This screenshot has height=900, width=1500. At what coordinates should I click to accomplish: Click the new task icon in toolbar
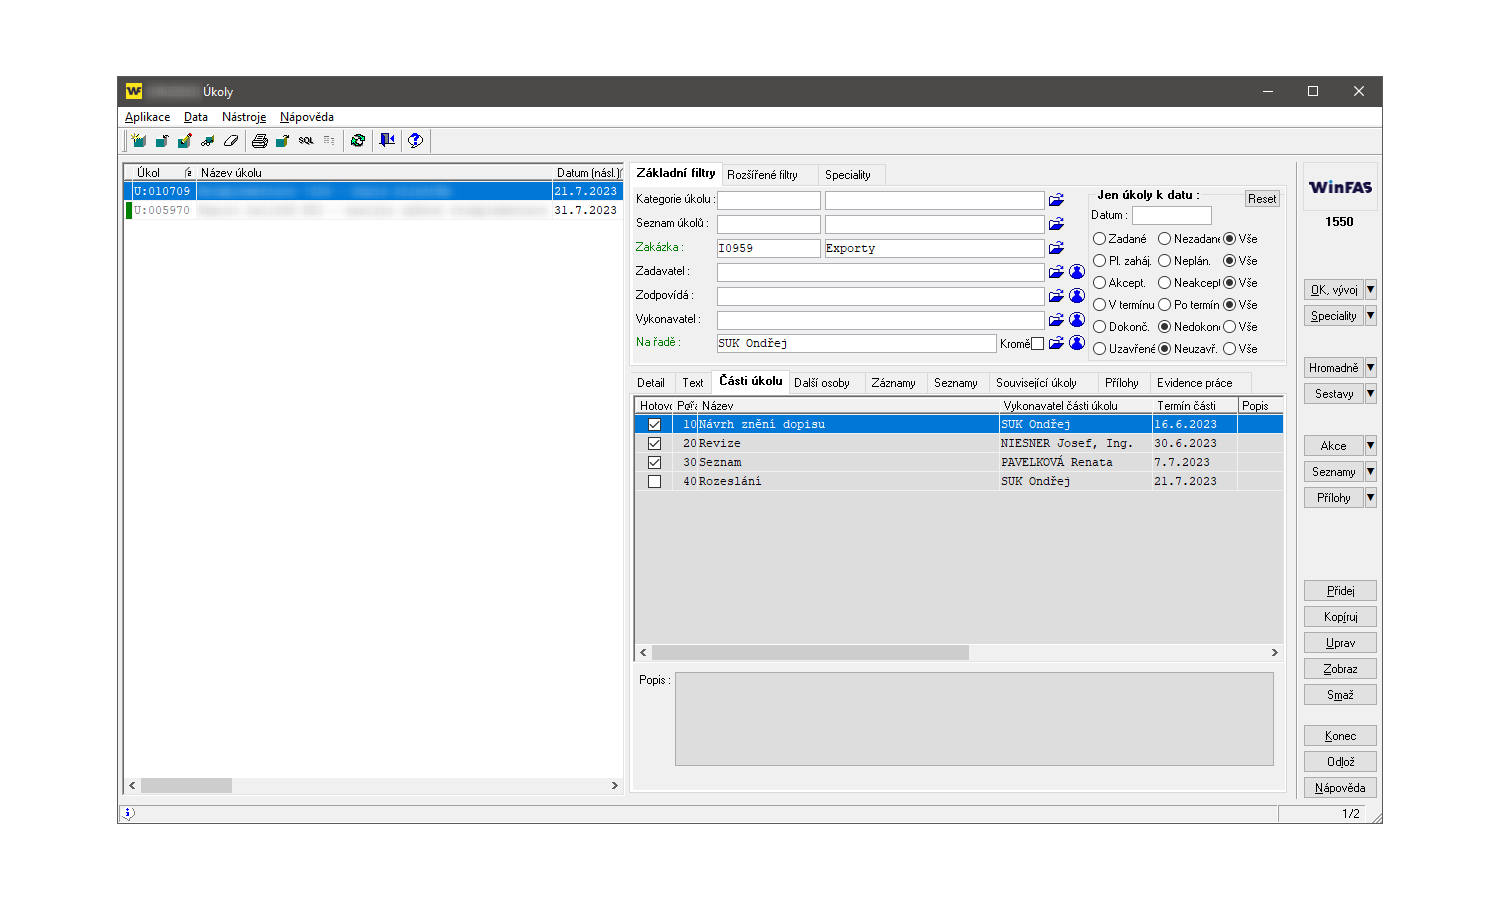(138, 141)
